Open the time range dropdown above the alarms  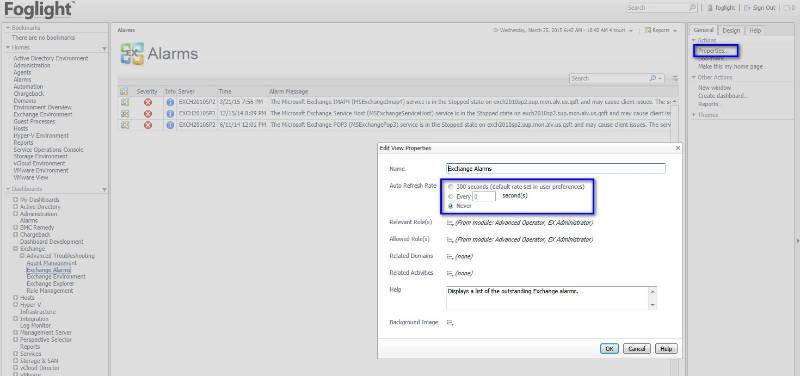click(x=631, y=31)
